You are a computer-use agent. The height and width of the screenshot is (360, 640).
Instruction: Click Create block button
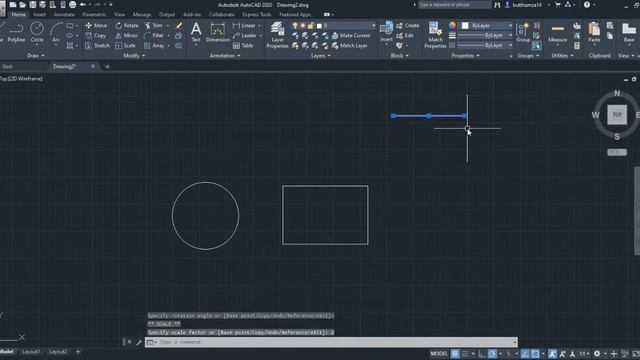coord(407,25)
